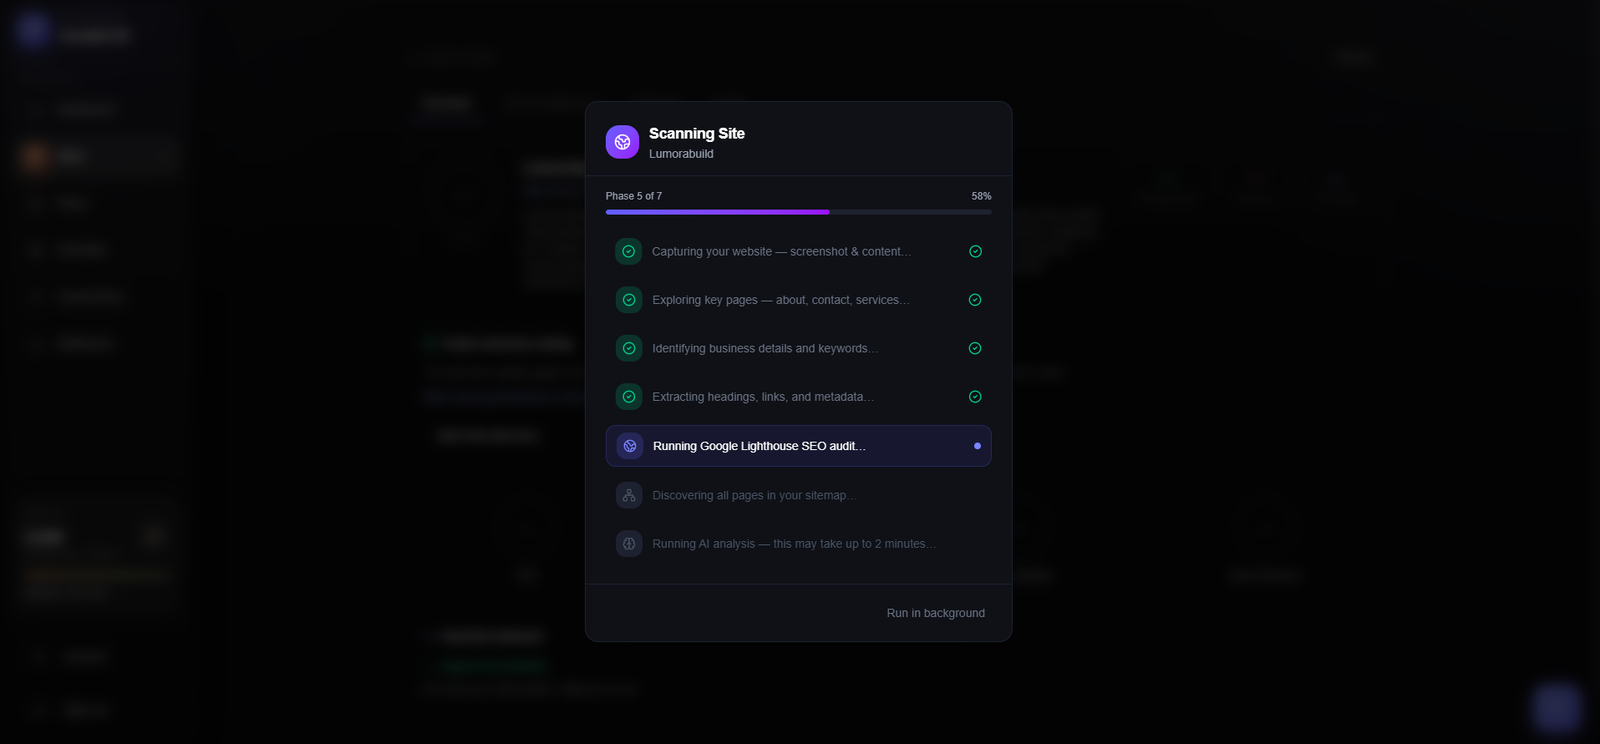Click the purple Scanning Site header icon

point(622,142)
